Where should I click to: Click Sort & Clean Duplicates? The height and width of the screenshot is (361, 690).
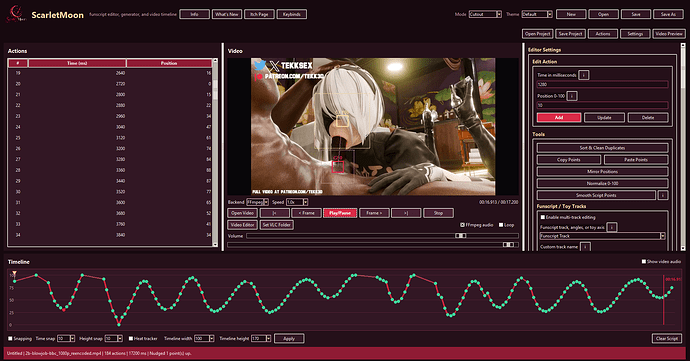602,148
